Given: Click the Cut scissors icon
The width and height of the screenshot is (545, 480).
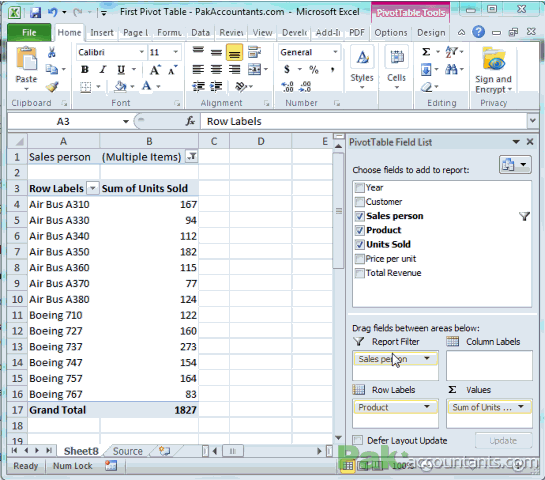Looking at the screenshot, I should click(51, 52).
